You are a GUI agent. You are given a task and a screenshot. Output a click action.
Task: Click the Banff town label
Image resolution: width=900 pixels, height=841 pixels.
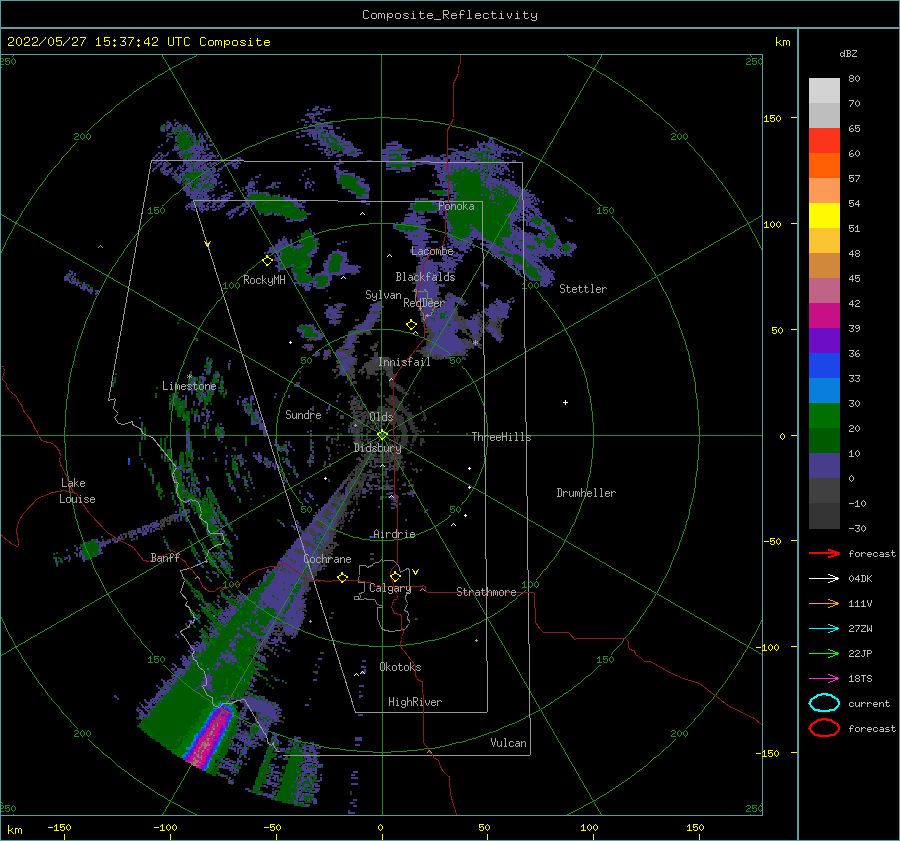[x=165, y=557]
